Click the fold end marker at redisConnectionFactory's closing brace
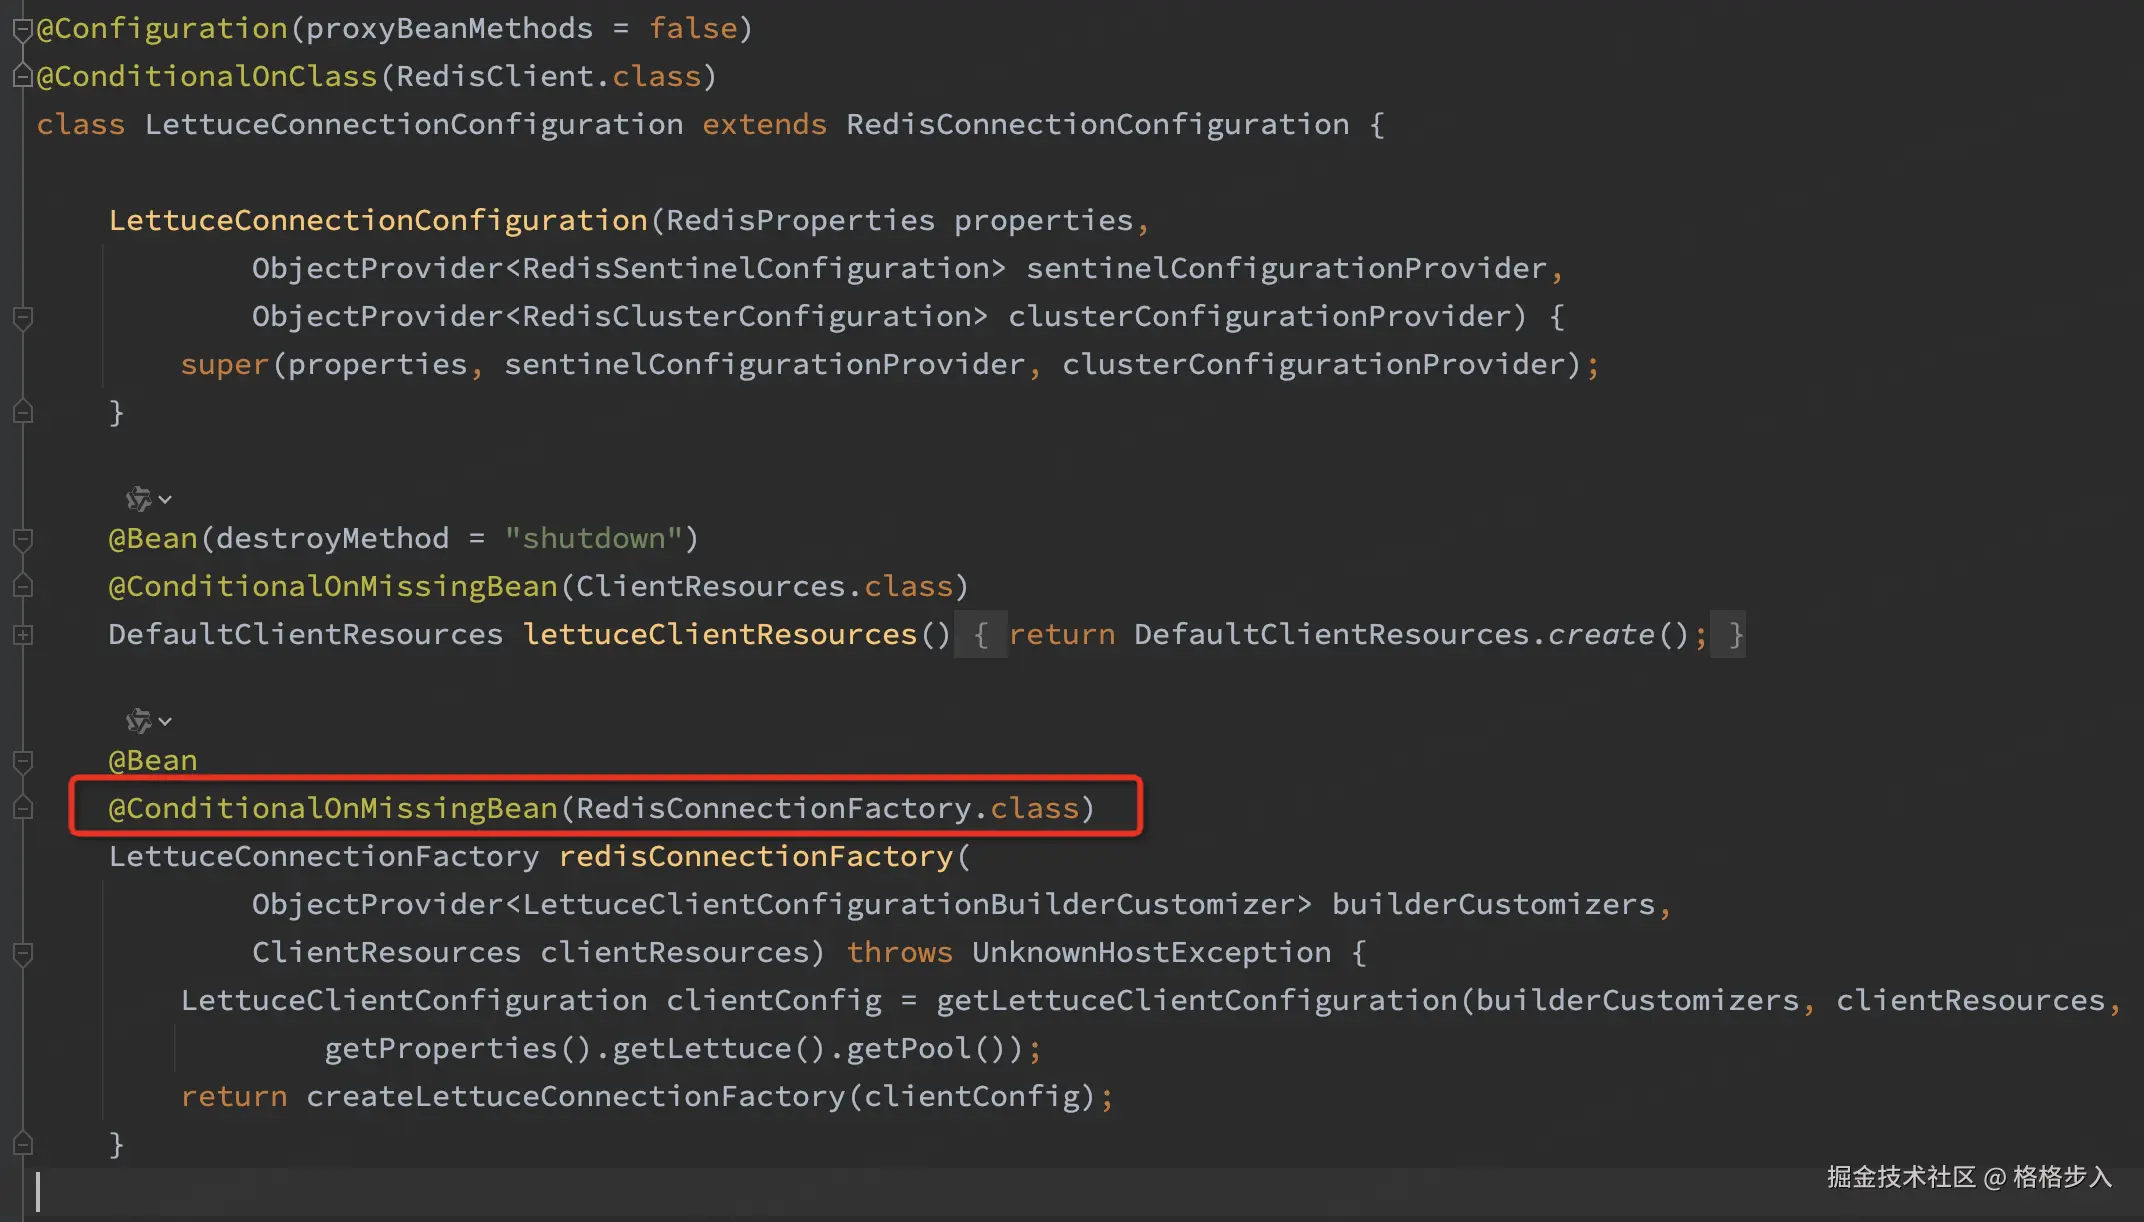Screen dimensions: 2144x1222 click(23, 1144)
